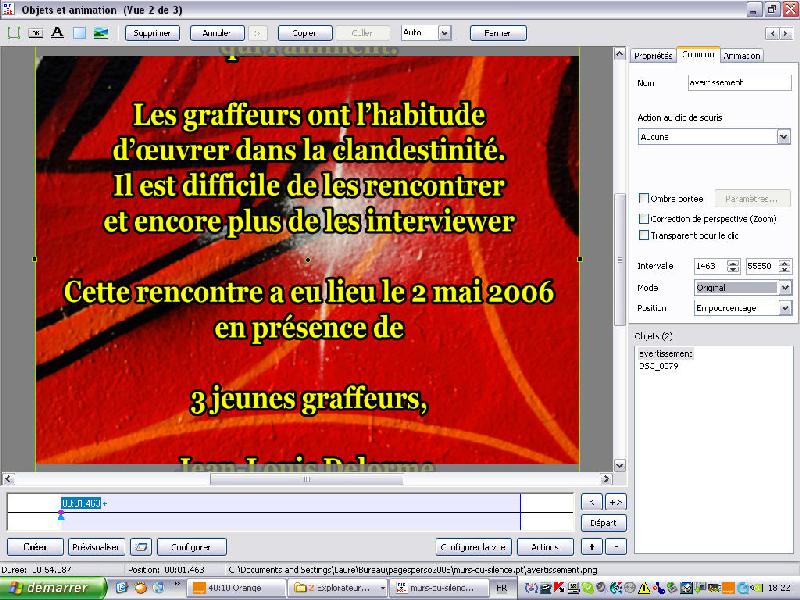Click the Configurer la vue button

click(473, 547)
